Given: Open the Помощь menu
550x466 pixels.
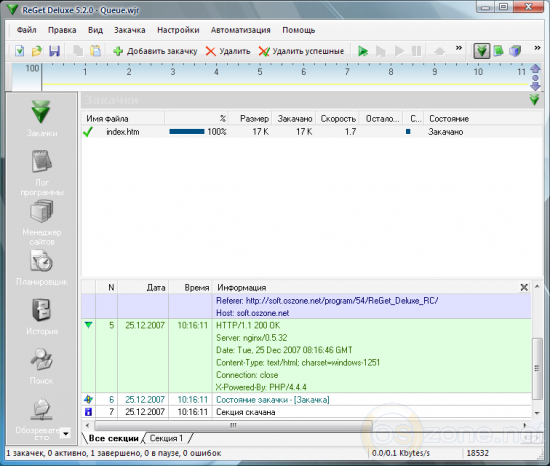Looking at the screenshot, I should (299, 30).
